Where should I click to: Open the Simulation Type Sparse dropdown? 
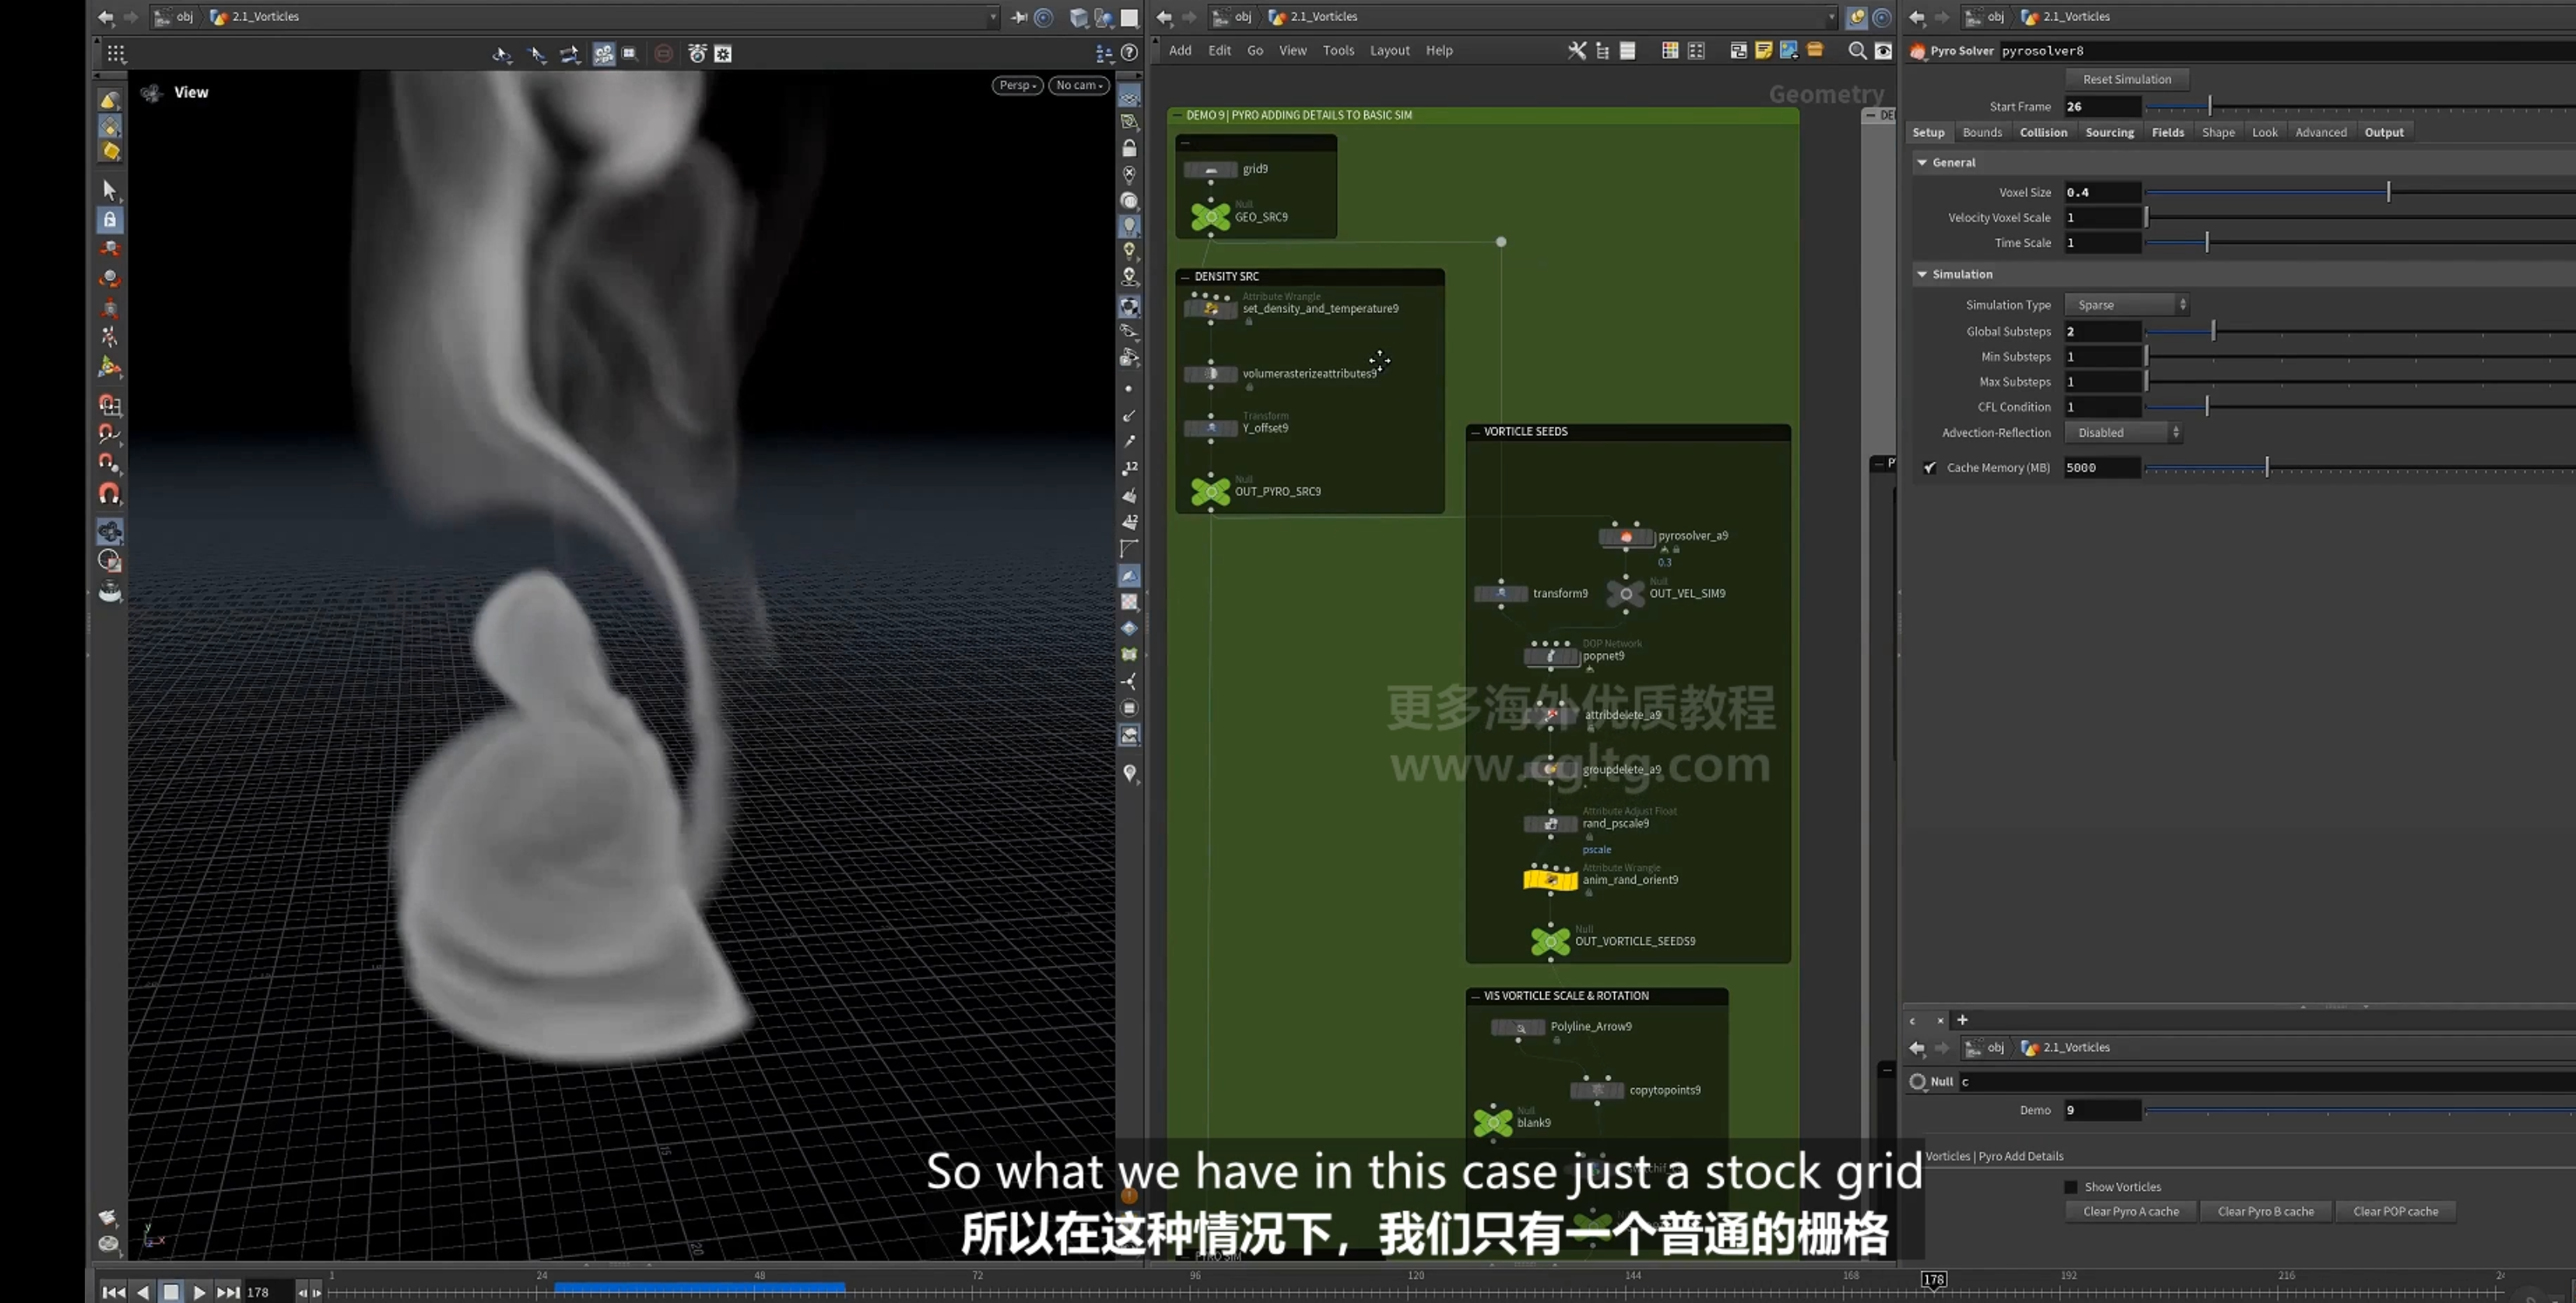(x=2126, y=305)
